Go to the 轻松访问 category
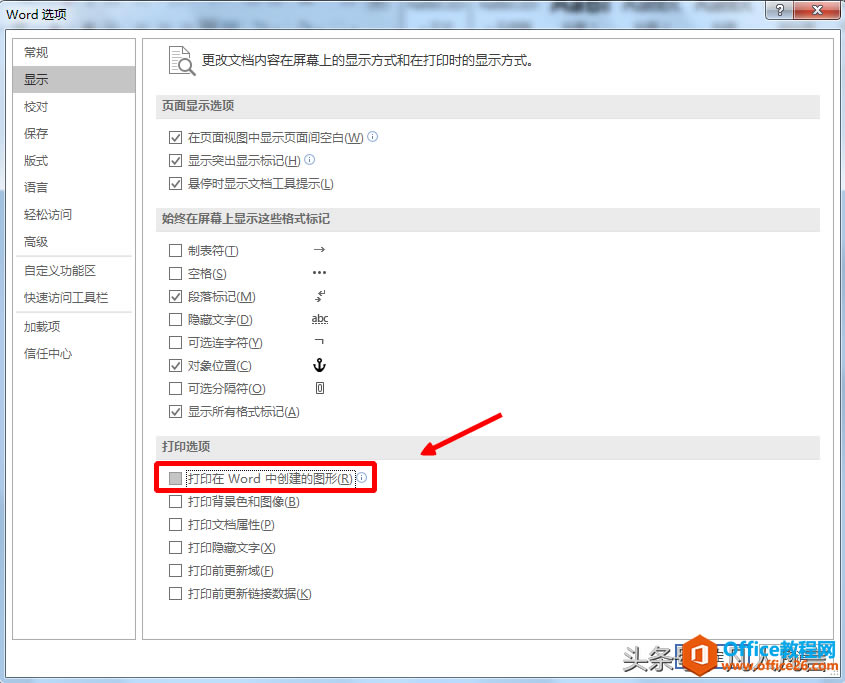This screenshot has height=683, width=845. 74,214
